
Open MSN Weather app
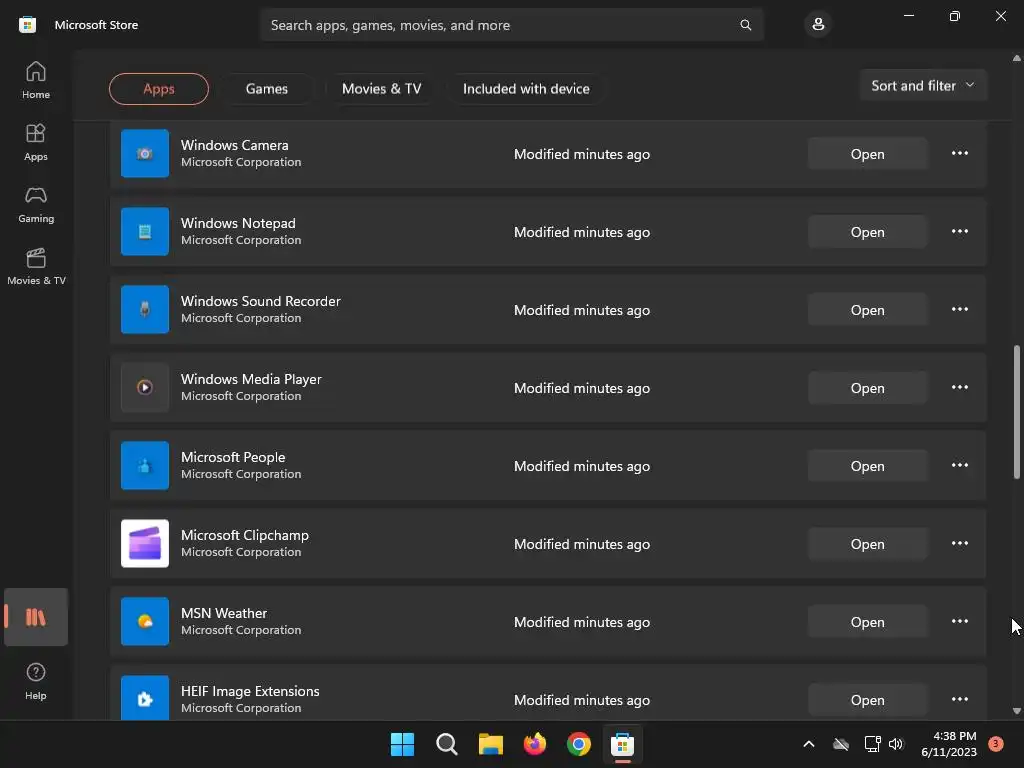tap(867, 622)
